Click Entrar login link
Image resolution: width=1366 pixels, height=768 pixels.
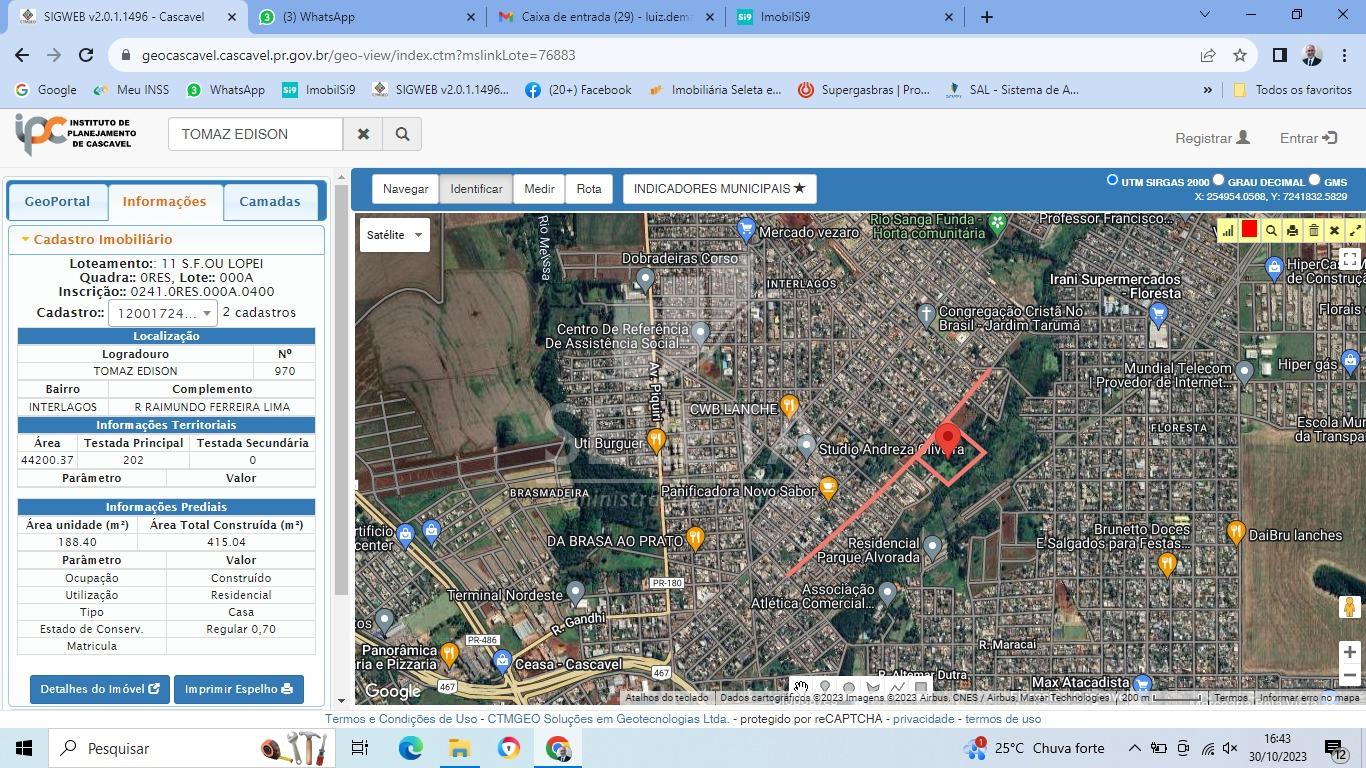1308,138
